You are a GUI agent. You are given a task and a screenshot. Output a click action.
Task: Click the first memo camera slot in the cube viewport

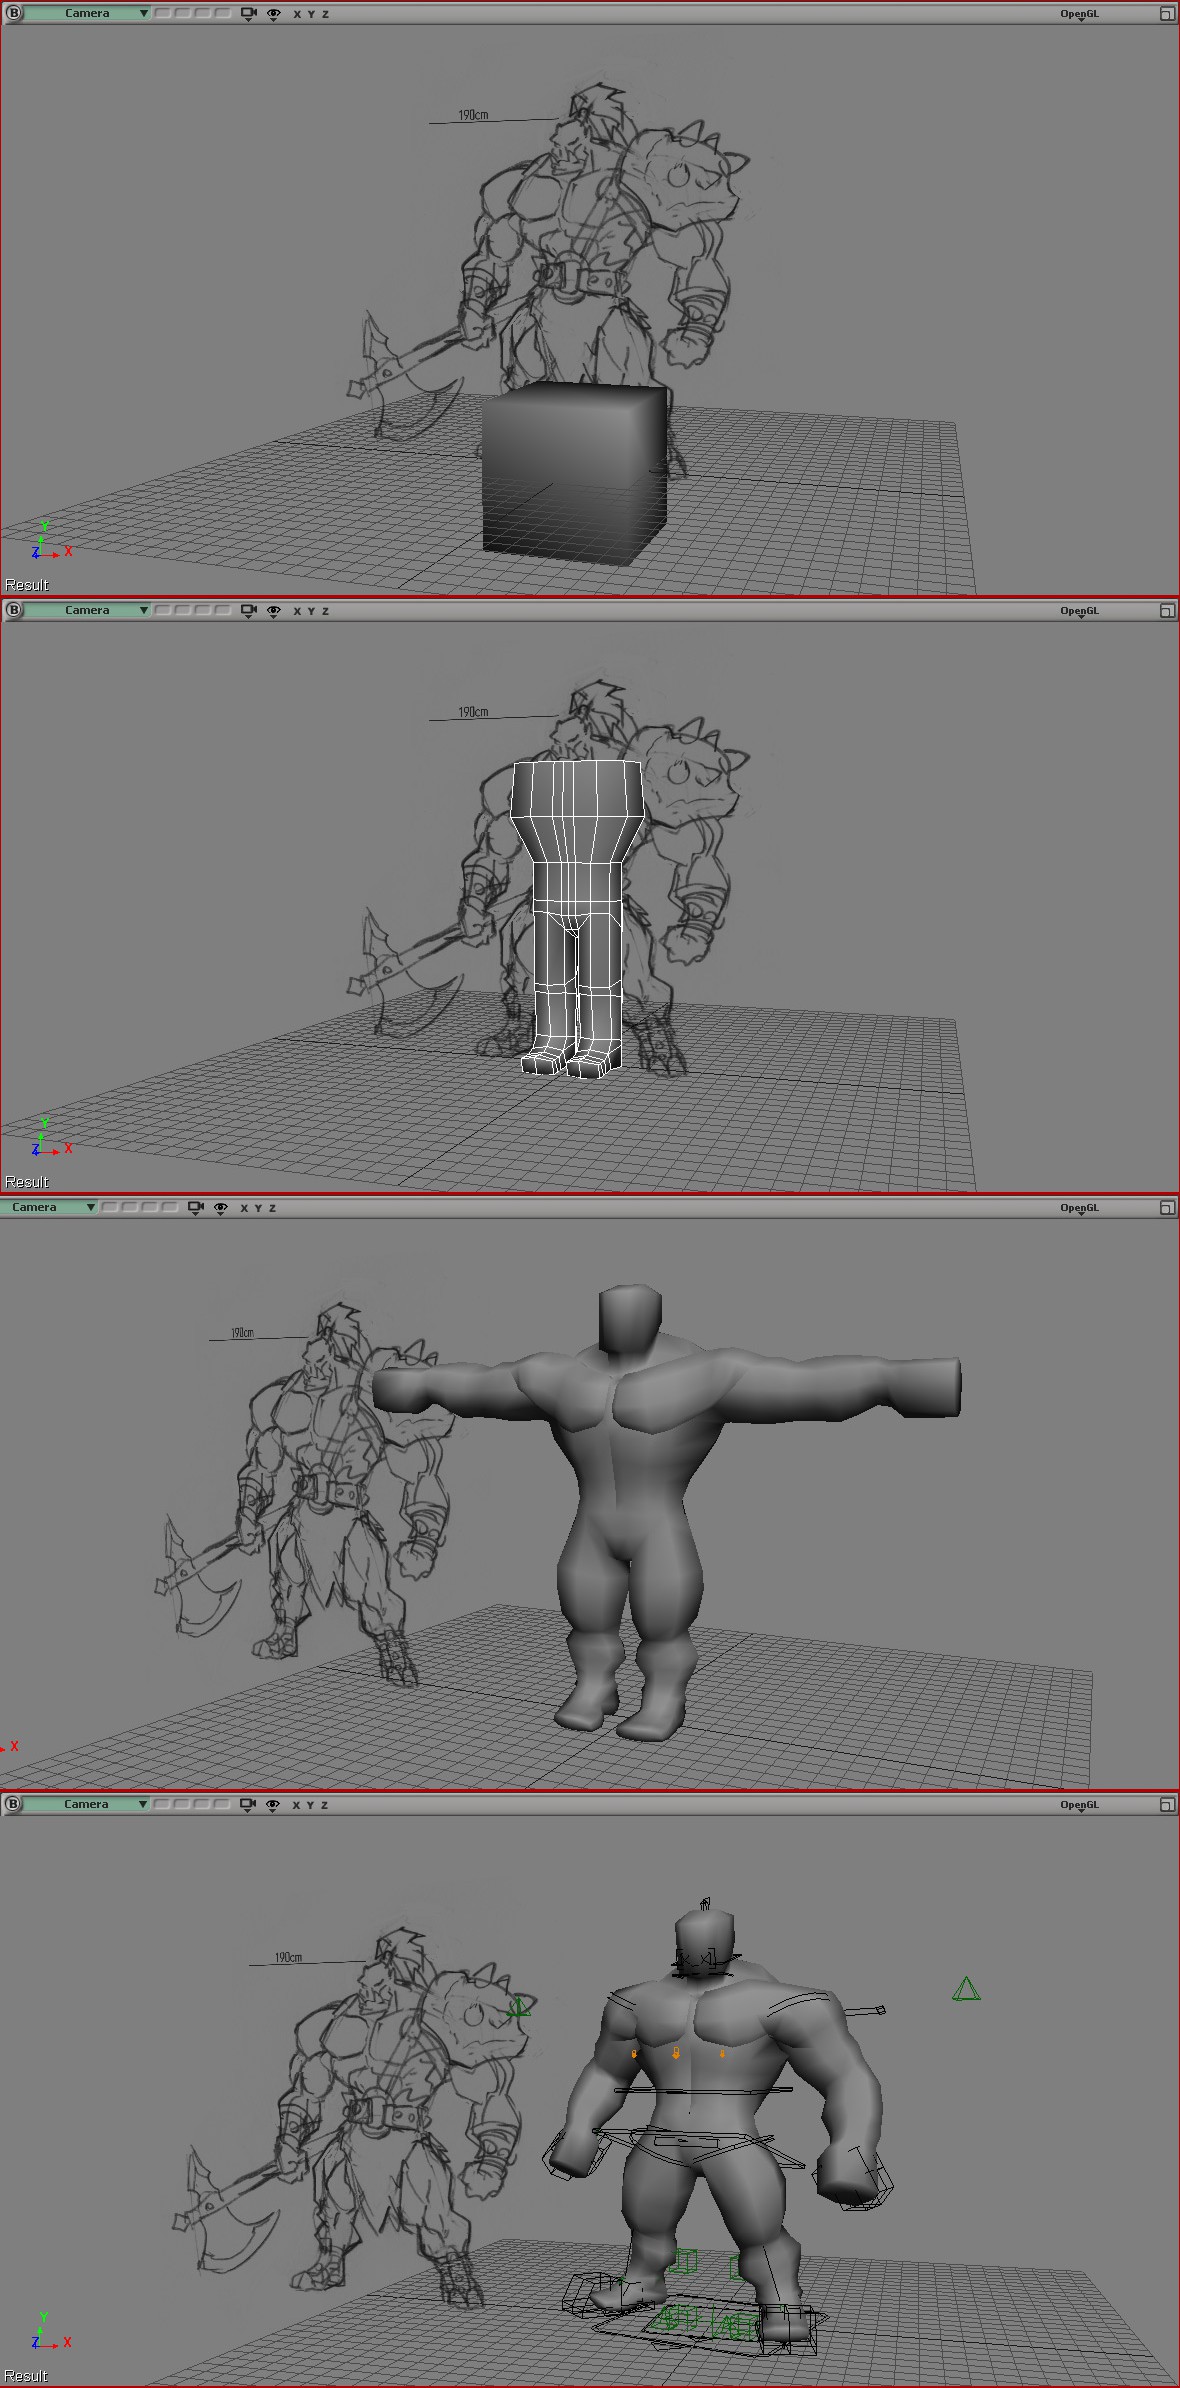(x=163, y=13)
